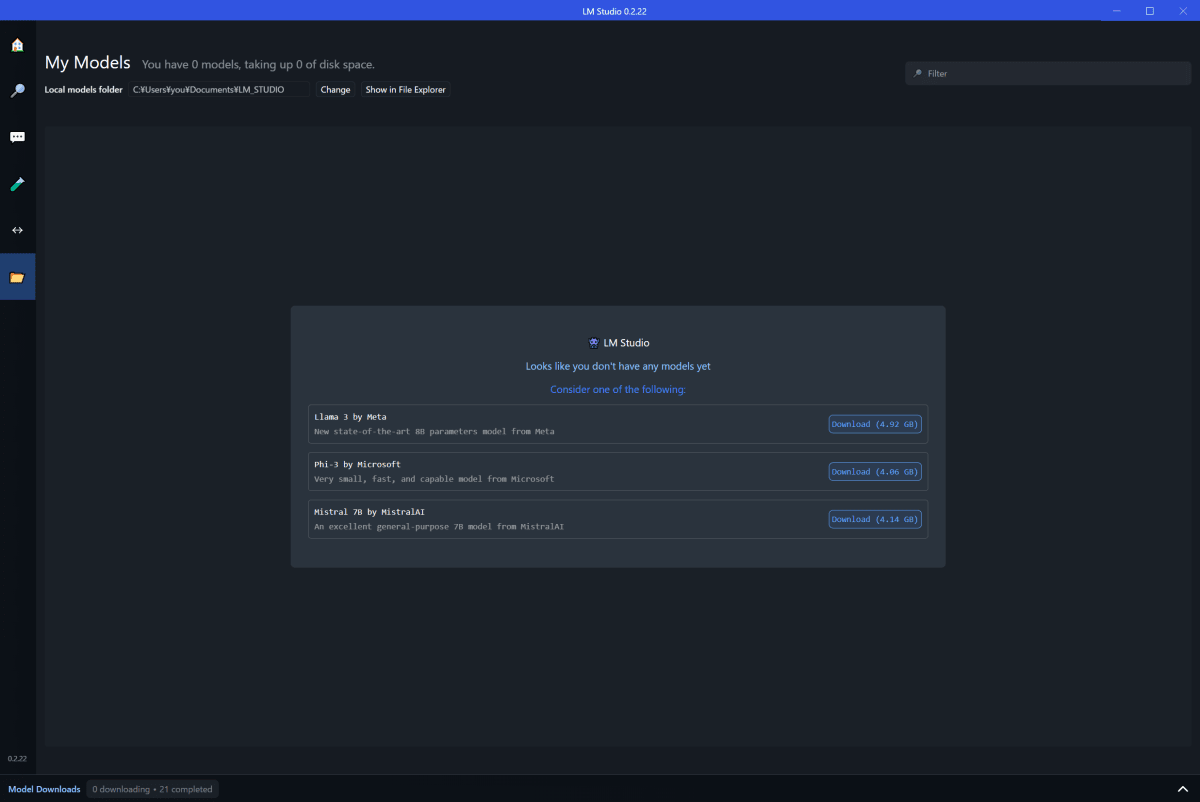This screenshot has width=1200, height=802.
Task: Click the magnifier icon in Filter box
Action: click(918, 74)
